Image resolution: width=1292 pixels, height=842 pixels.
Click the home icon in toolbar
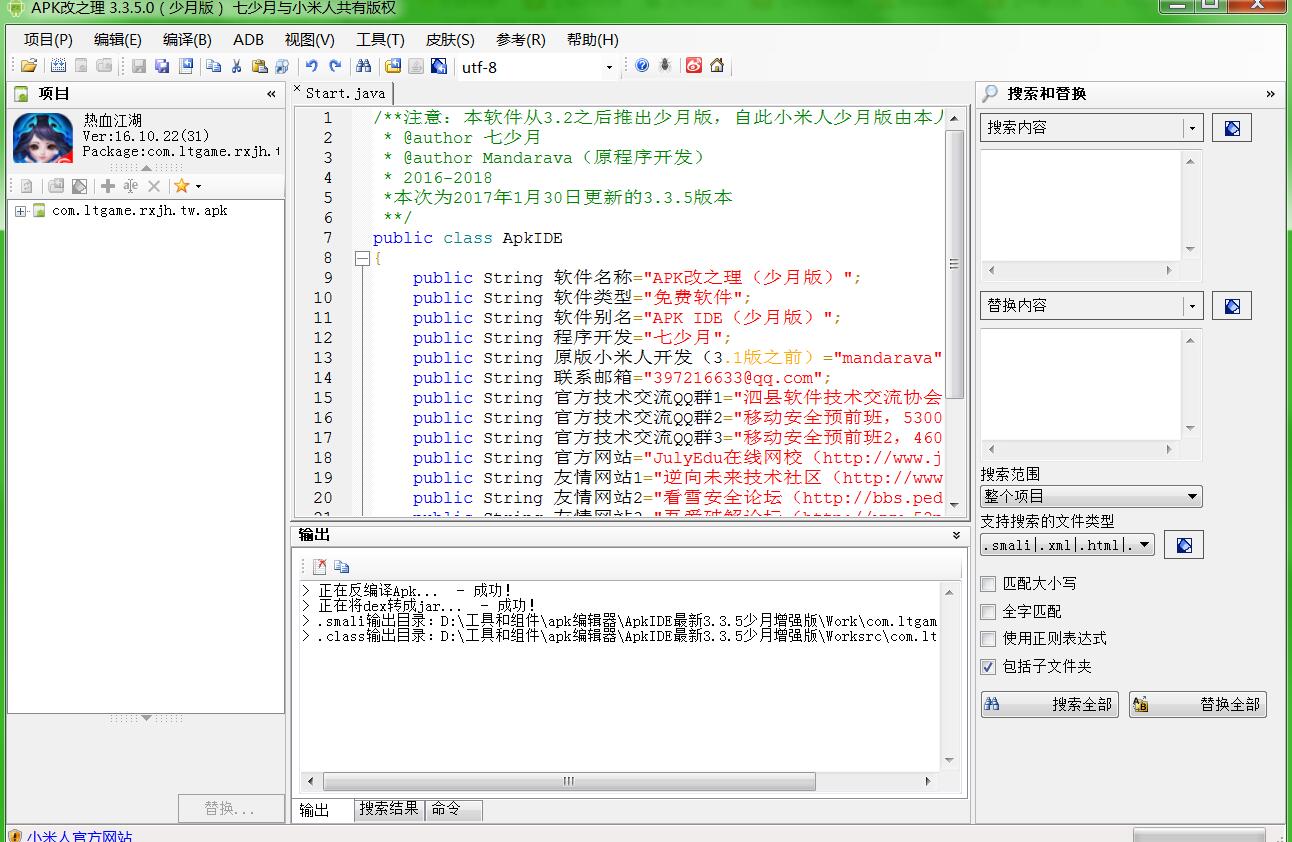717,66
